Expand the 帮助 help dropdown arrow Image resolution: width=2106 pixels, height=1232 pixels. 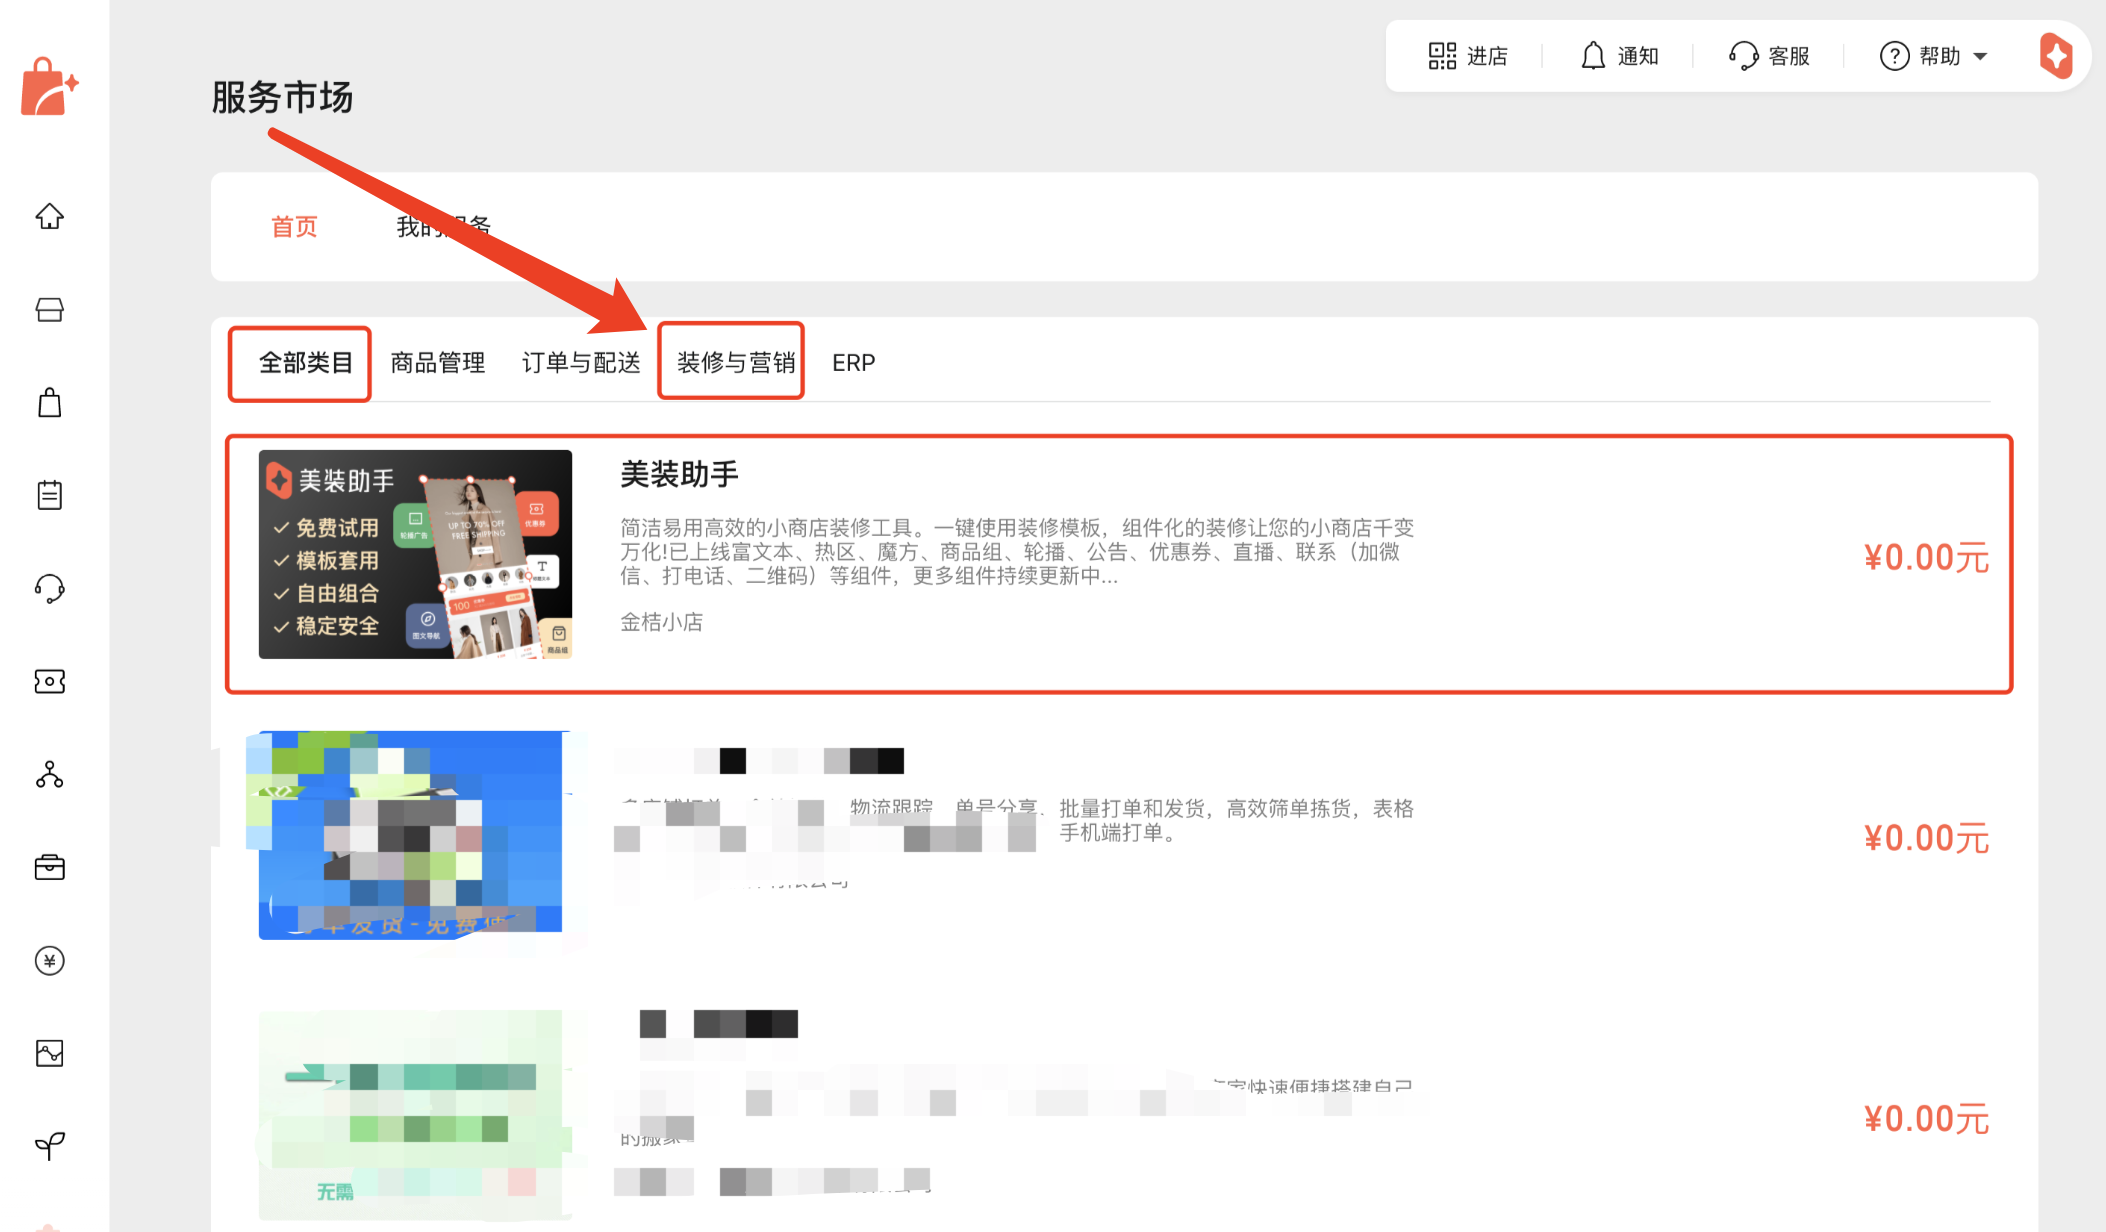[1980, 56]
